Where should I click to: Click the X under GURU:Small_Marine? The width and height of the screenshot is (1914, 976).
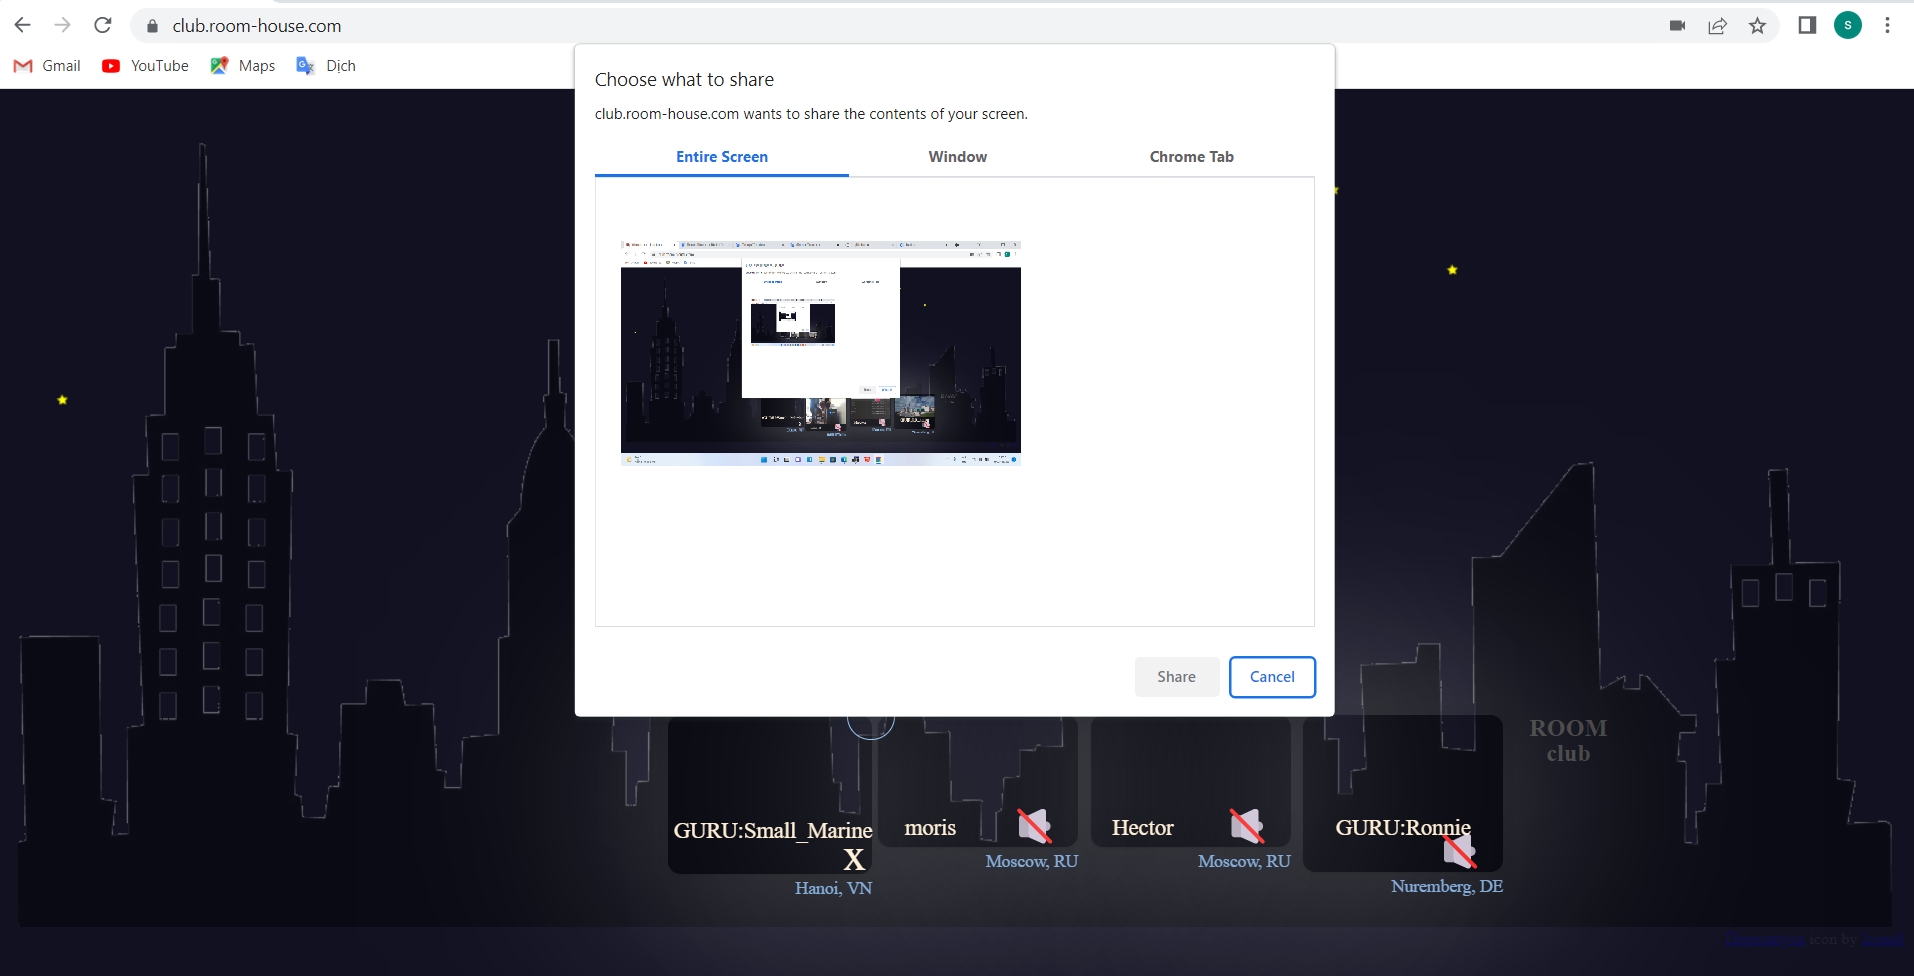pyautogui.click(x=853, y=860)
